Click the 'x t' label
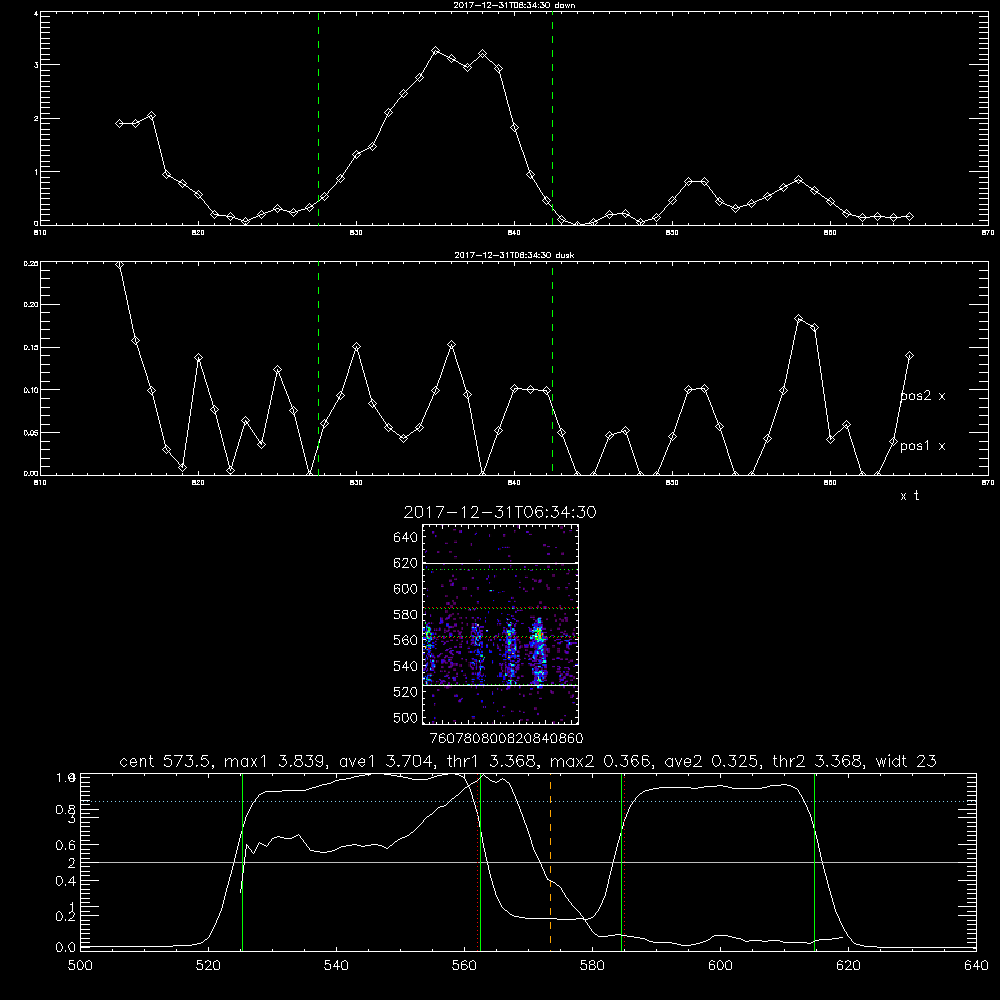Screen dimensions: 1000x1000 [x=909, y=496]
